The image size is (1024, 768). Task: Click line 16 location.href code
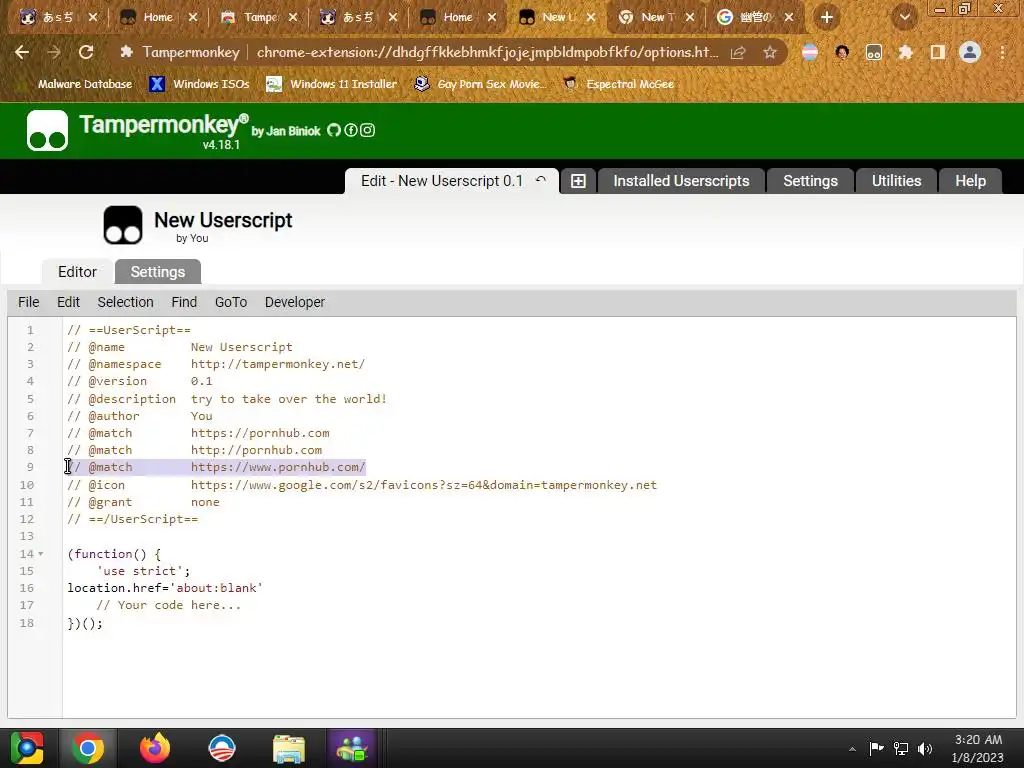coord(165,588)
